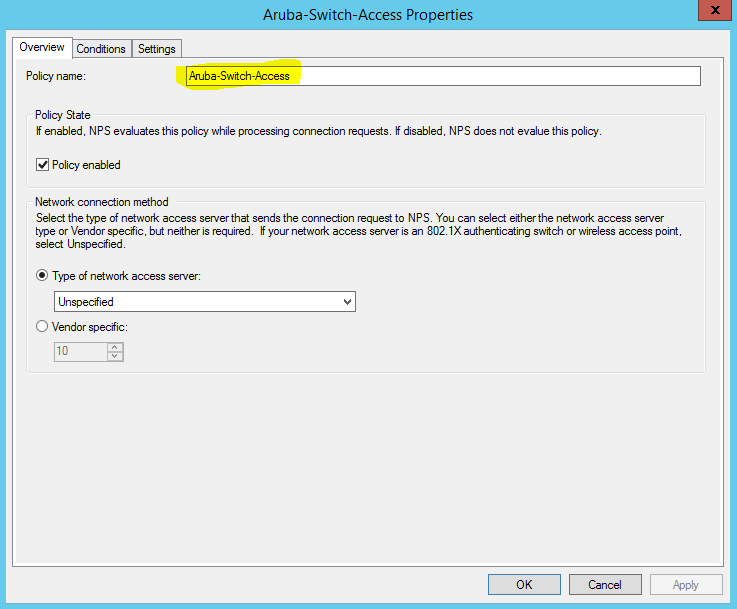
Task: Increase vendor specific number with up arrow
Action: (x=115, y=347)
